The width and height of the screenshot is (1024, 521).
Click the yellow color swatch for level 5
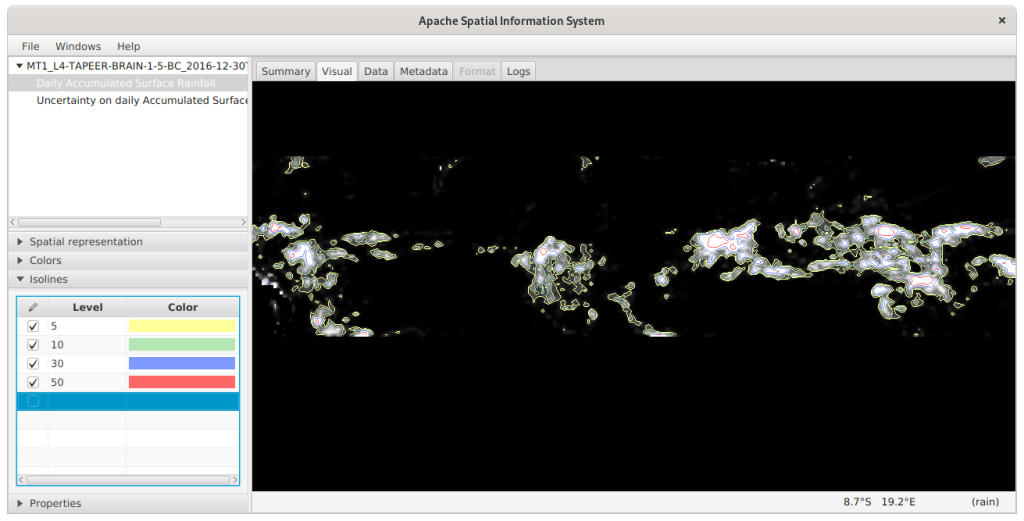point(182,326)
